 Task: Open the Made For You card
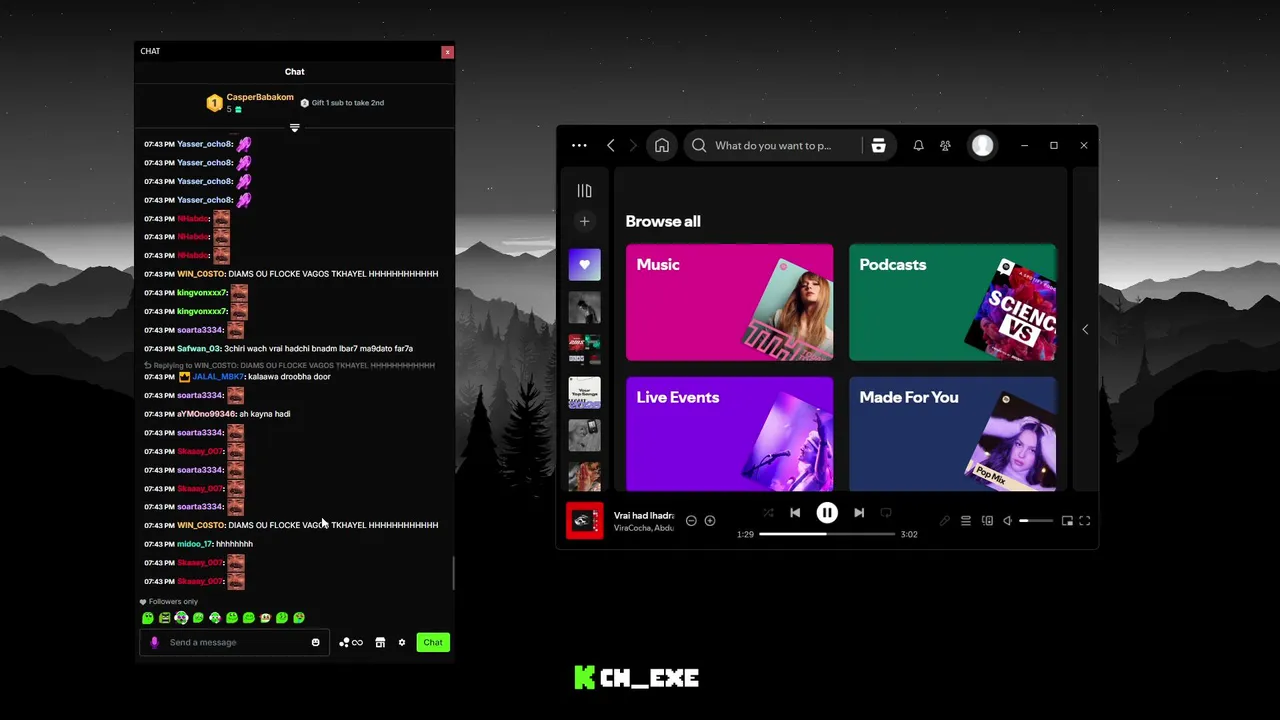tap(952, 433)
